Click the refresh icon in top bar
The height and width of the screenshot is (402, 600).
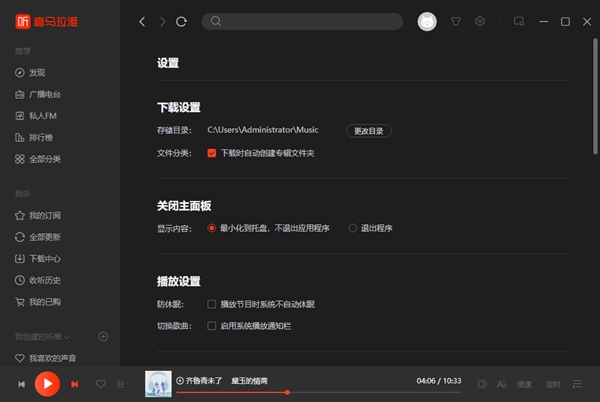(x=181, y=21)
